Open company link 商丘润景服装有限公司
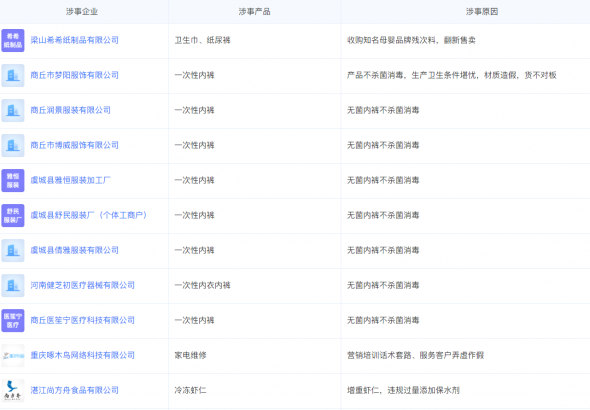The width and height of the screenshot is (590, 410). click(70, 110)
